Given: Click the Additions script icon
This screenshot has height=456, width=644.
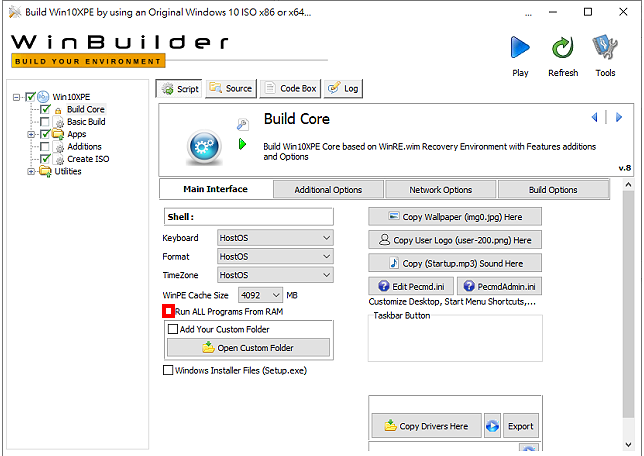Looking at the screenshot, I should click(59, 147).
